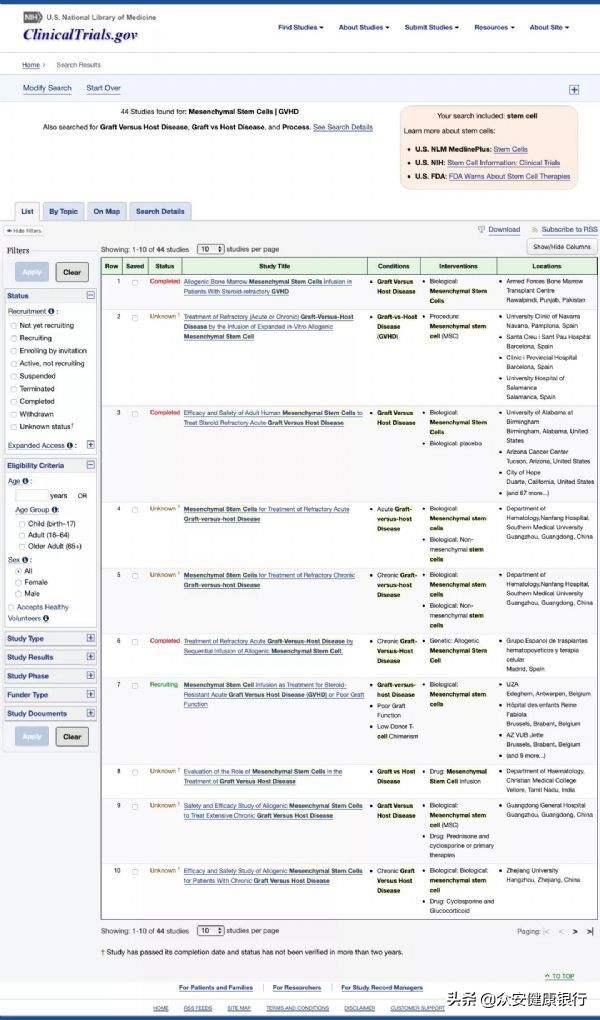Image resolution: width=600 pixels, height=1020 pixels.
Task: Check the Withdrawn status filter
Action: tap(14, 414)
